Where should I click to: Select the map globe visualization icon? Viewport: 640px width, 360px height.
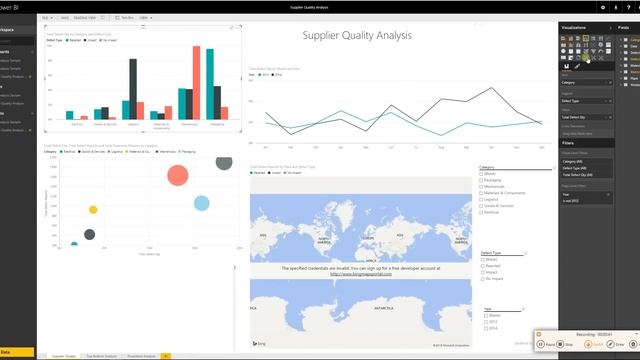pos(563,51)
